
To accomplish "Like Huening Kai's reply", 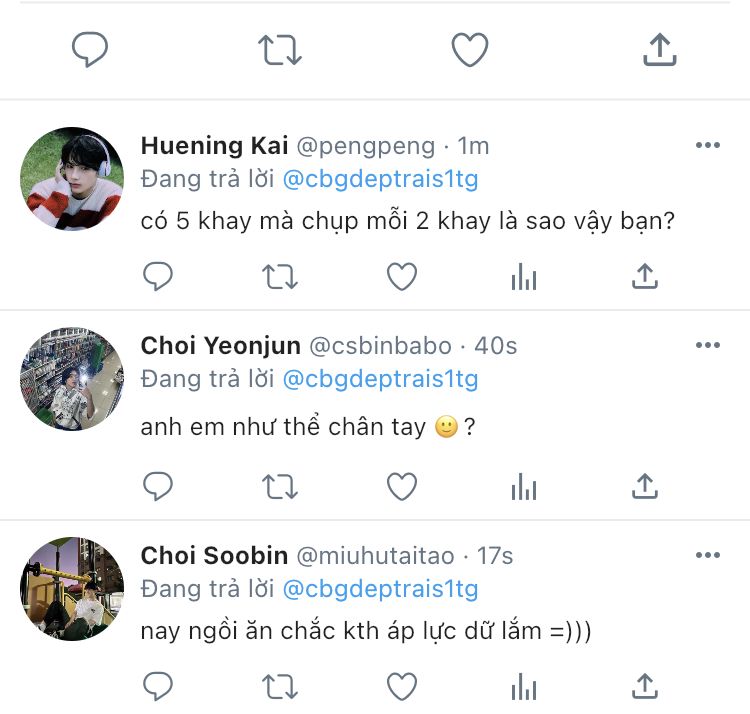I will (x=402, y=277).
